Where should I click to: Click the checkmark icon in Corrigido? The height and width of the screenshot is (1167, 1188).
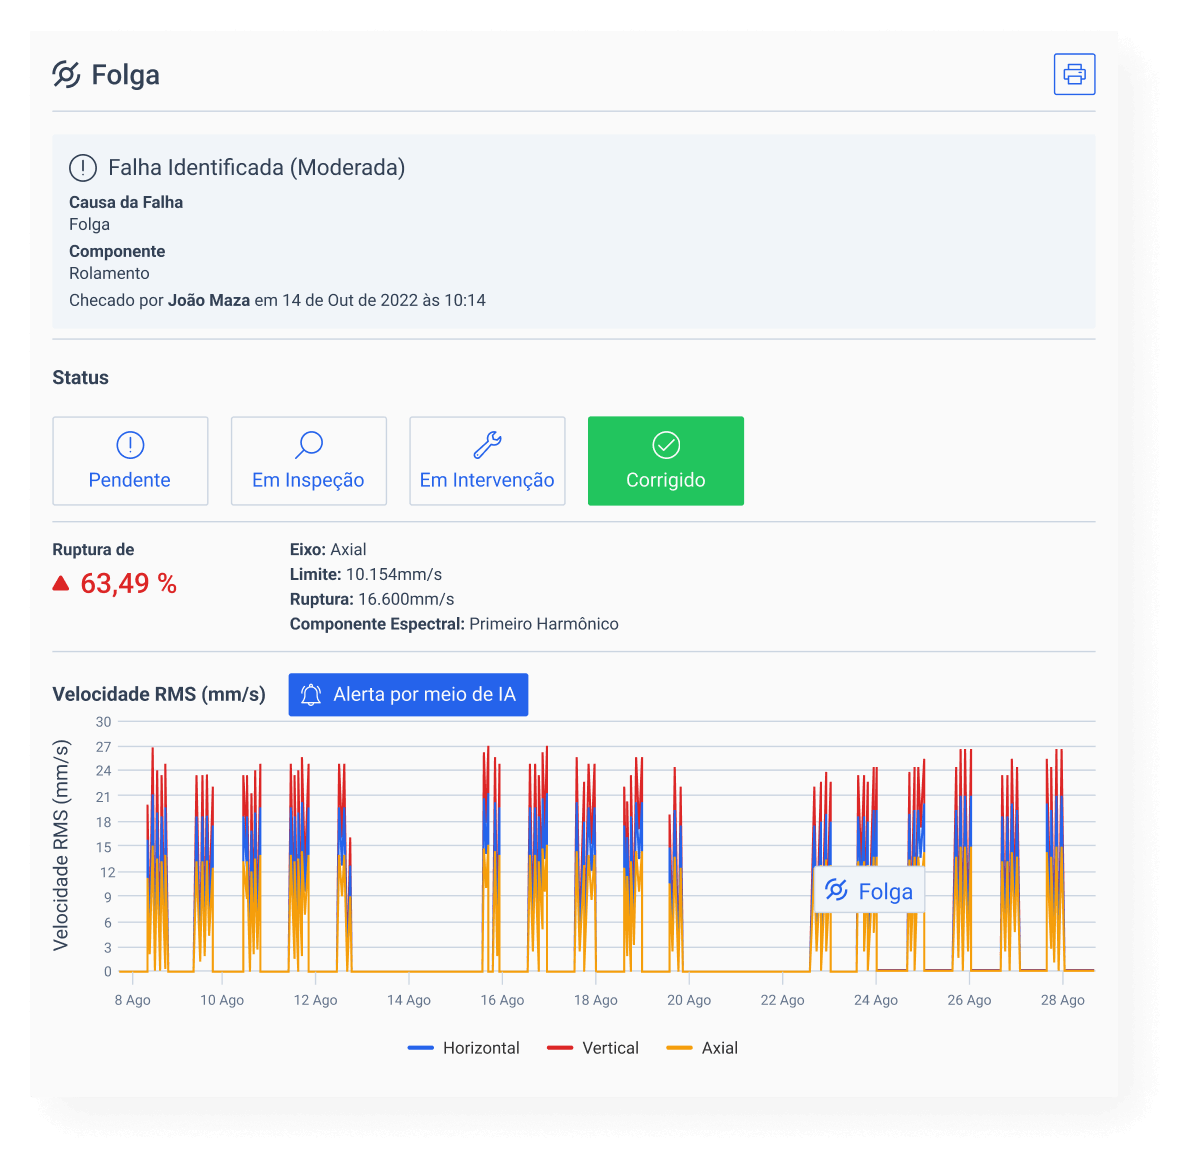click(x=666, y=444)
